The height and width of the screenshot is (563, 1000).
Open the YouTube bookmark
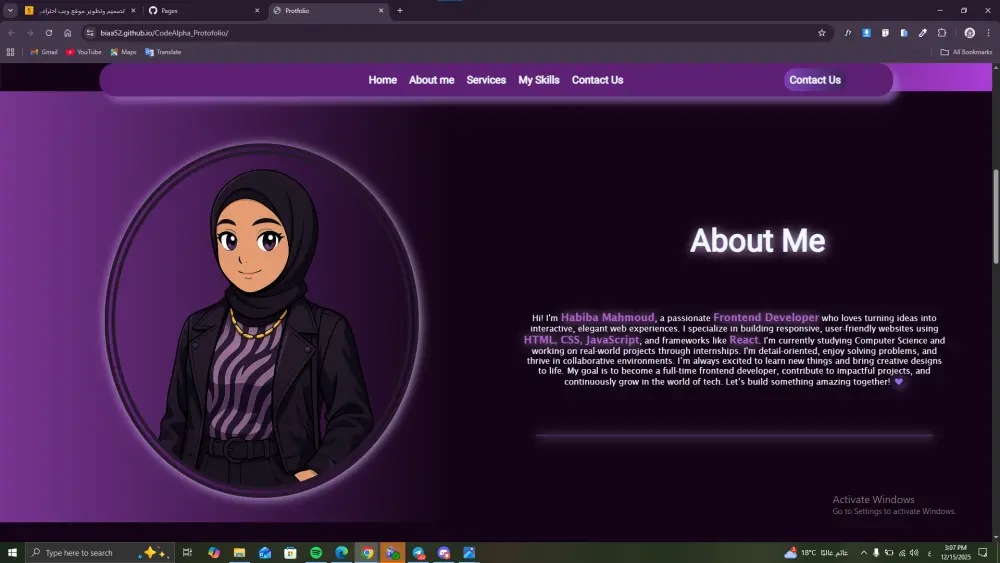84,52
